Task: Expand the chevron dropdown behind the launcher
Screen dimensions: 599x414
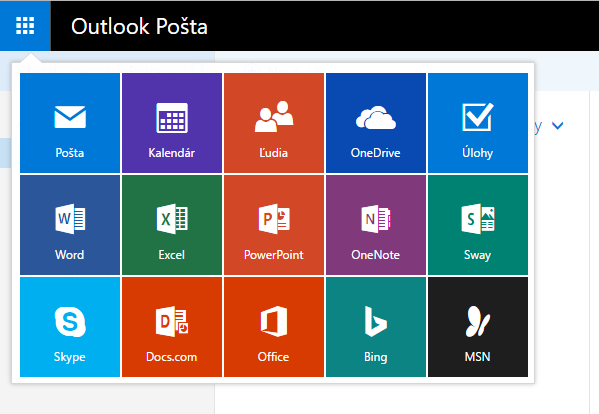Action: (558, 125)
